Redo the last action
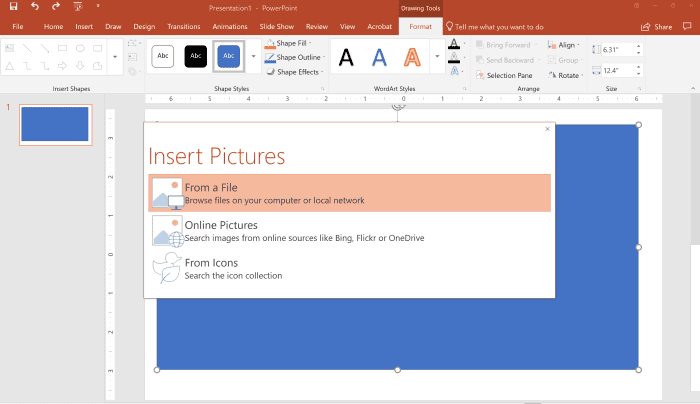Screen dimensions: 700x404 coord(56,6)
